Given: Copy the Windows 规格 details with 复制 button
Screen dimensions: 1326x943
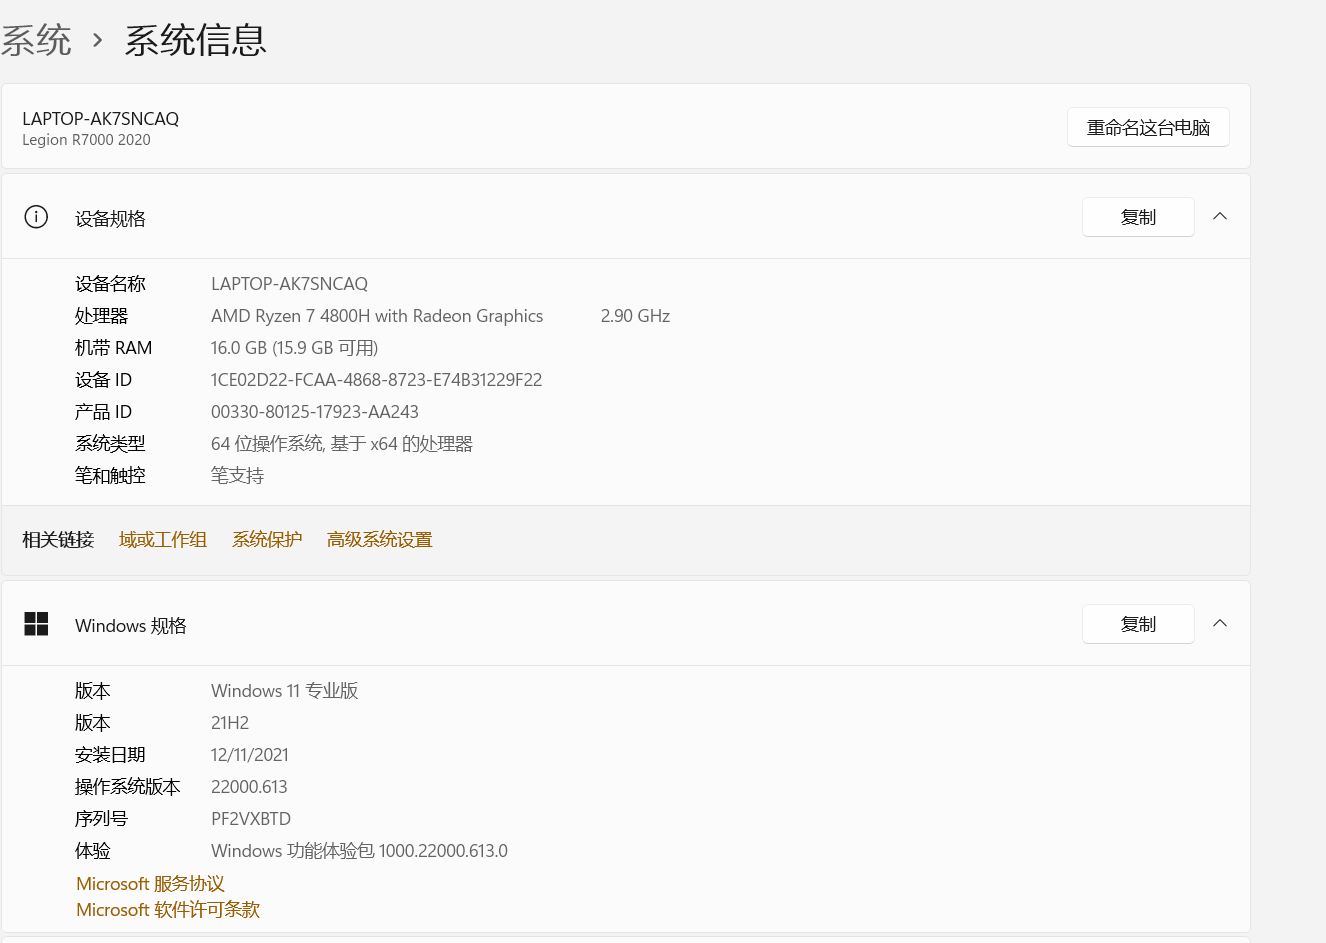Looking at the screenshot, I should 1138,624.
